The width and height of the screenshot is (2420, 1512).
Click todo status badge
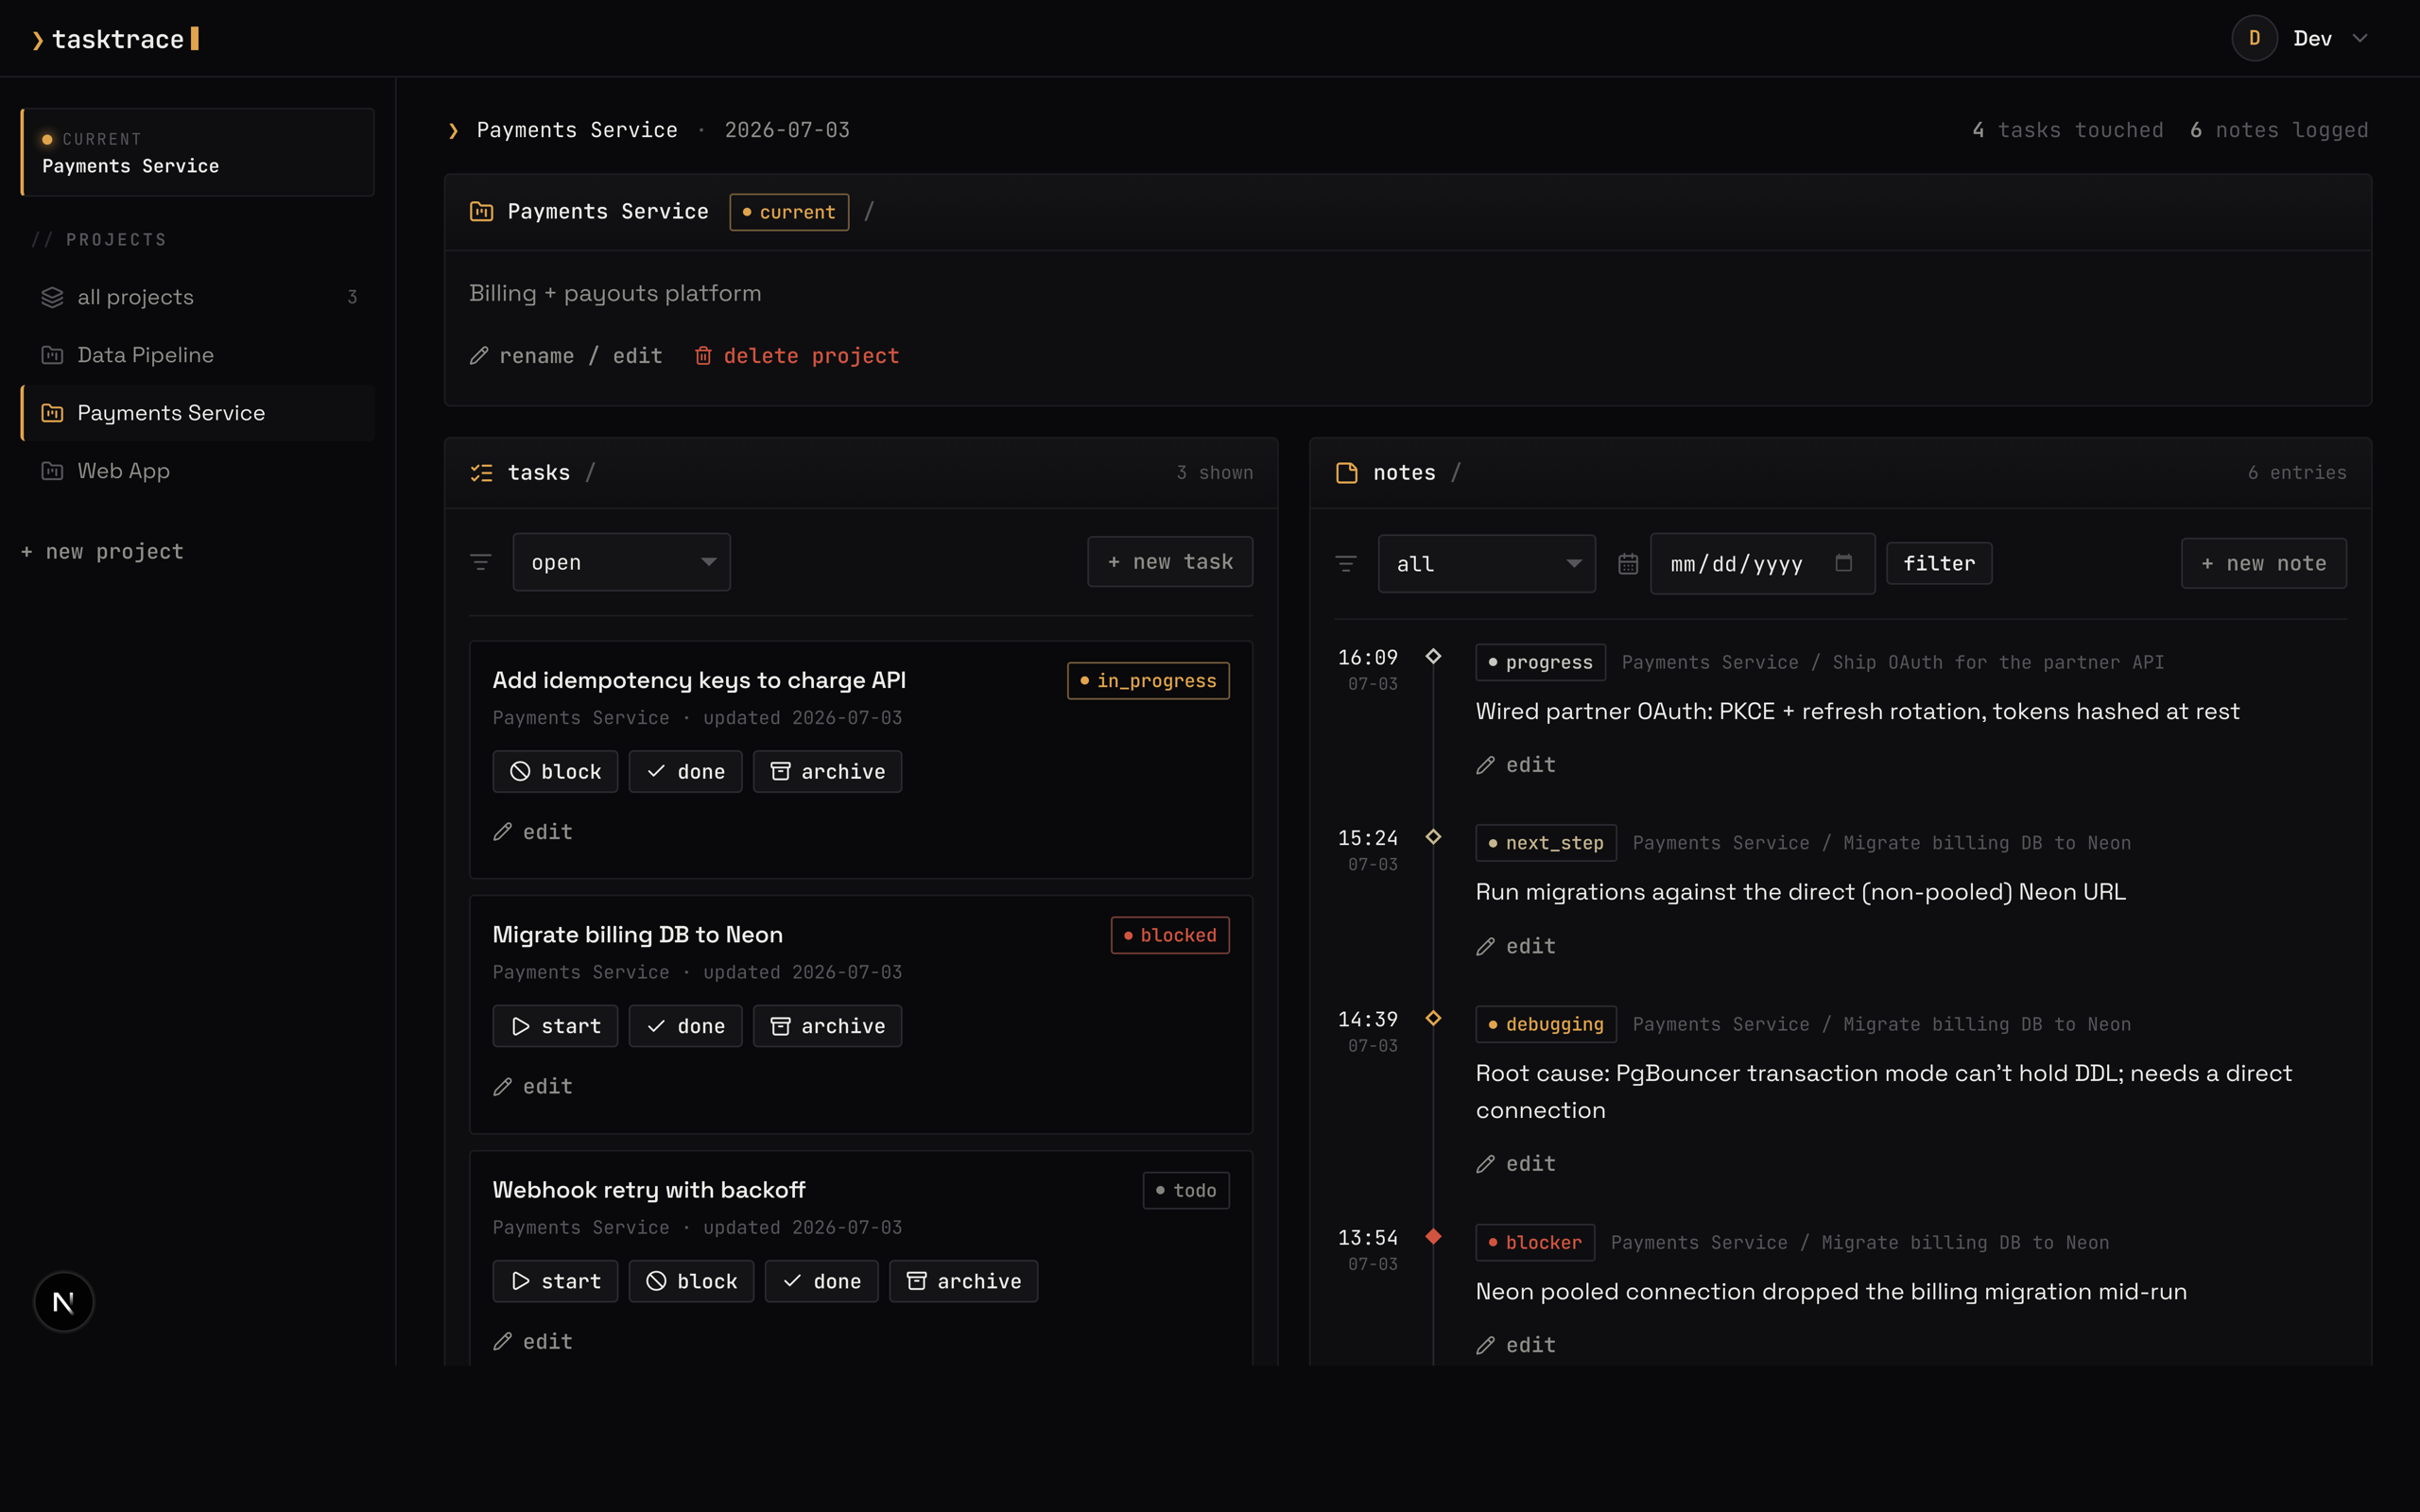click(x=1186, y=1190)
